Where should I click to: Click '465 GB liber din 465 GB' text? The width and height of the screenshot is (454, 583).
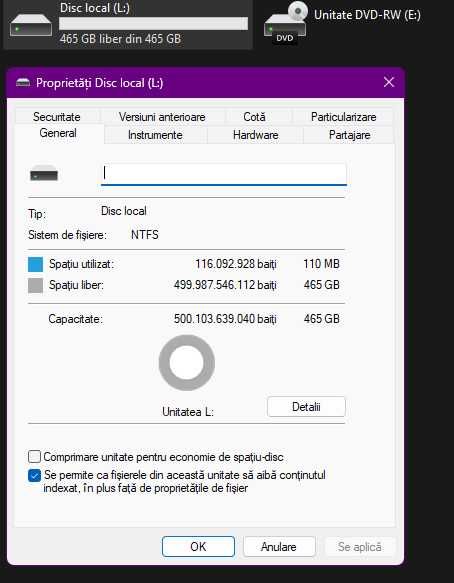click(x=120, y=39)
